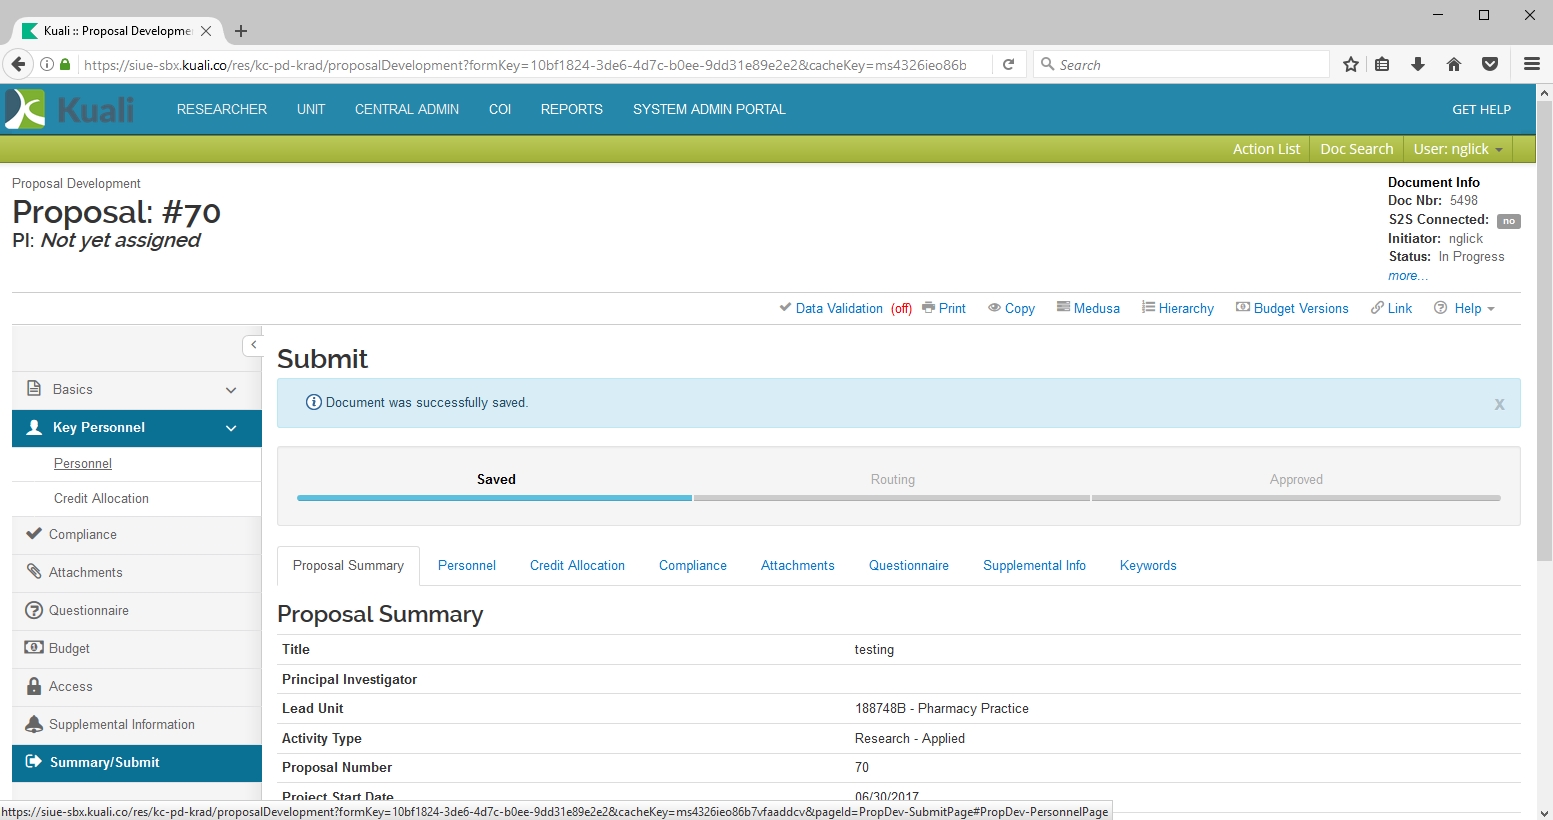Viewport: 1553px width, 820px height.
Task: Collapse the left navigation sidebar
Action: click(253, 345)
